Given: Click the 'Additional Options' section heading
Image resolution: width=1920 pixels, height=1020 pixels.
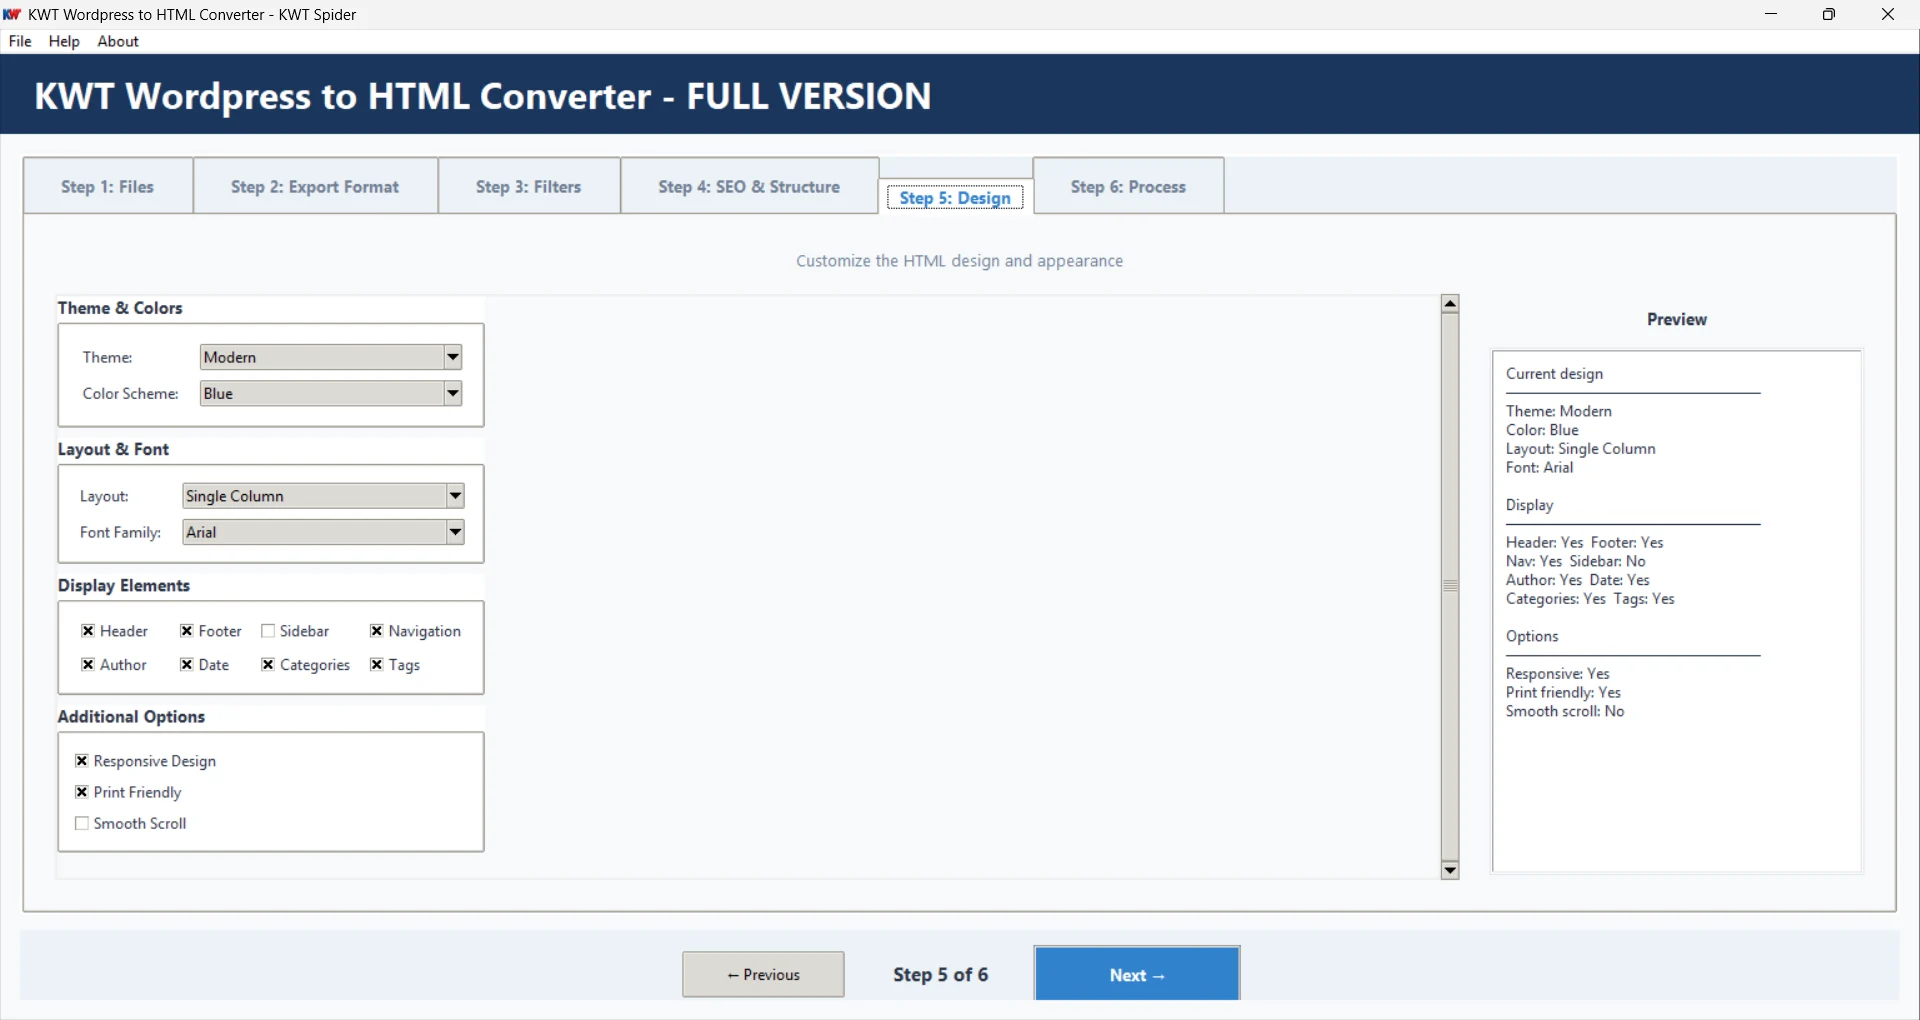Looking at the screenshot, I should point(131,717).
